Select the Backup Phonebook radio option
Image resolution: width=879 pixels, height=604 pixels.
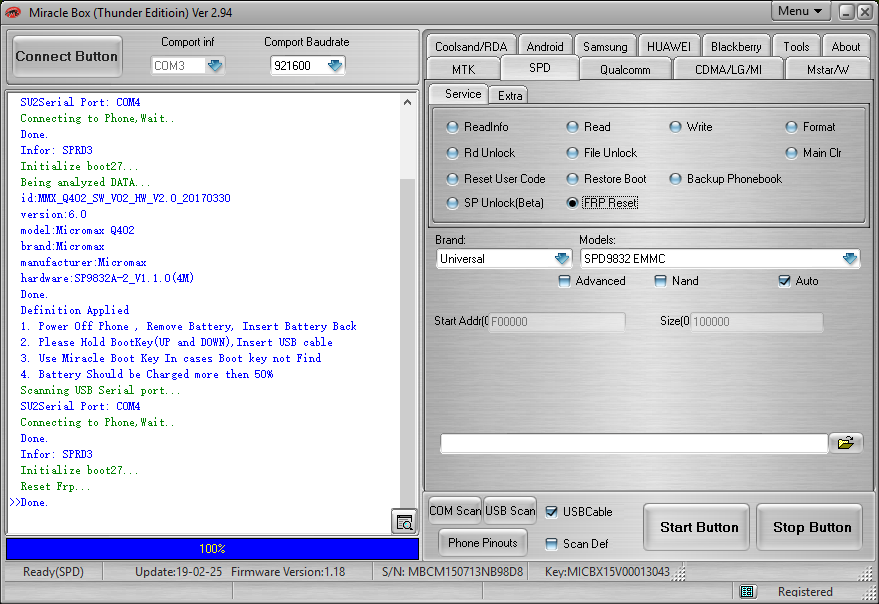(725, 179)
